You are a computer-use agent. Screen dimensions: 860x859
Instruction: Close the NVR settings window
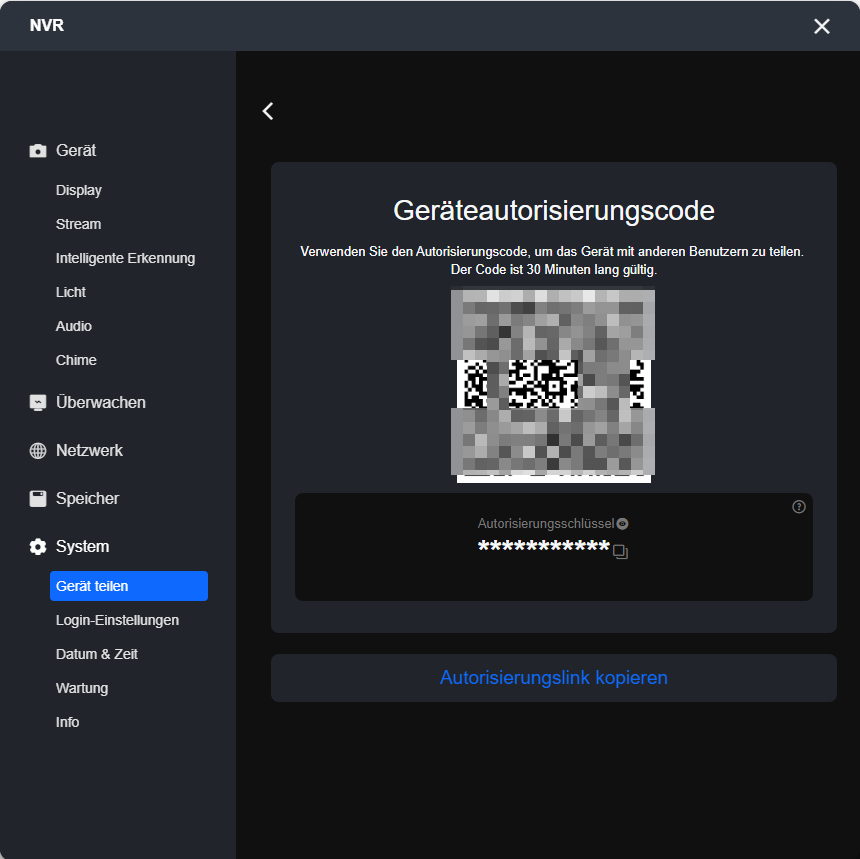821,26
